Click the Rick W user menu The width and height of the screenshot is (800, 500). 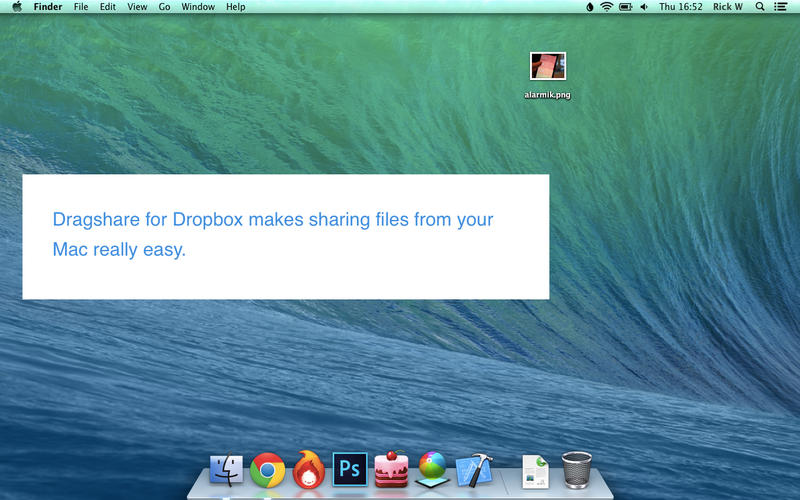[728, 7]
